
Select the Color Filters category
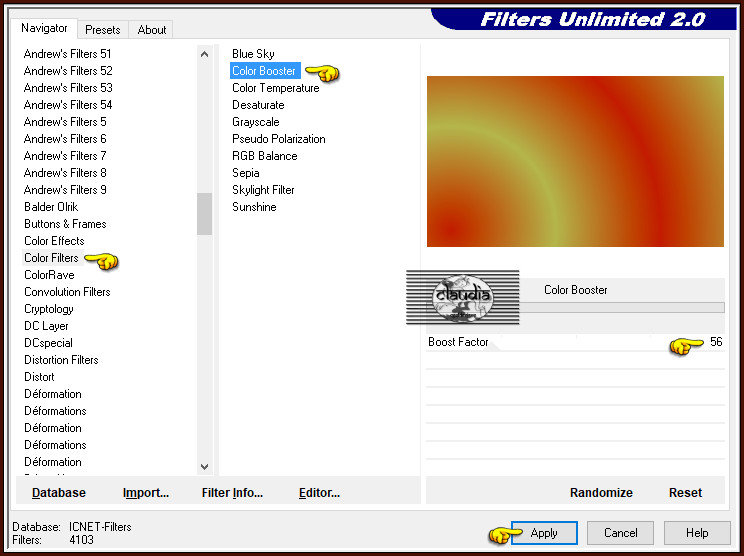point(51,258)
